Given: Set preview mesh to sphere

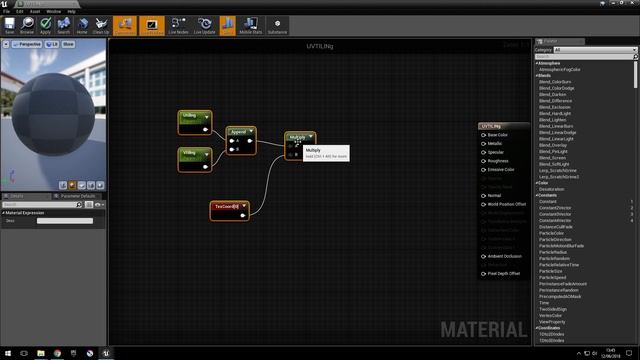Looking at the screenshot, I should click(72, 186).
